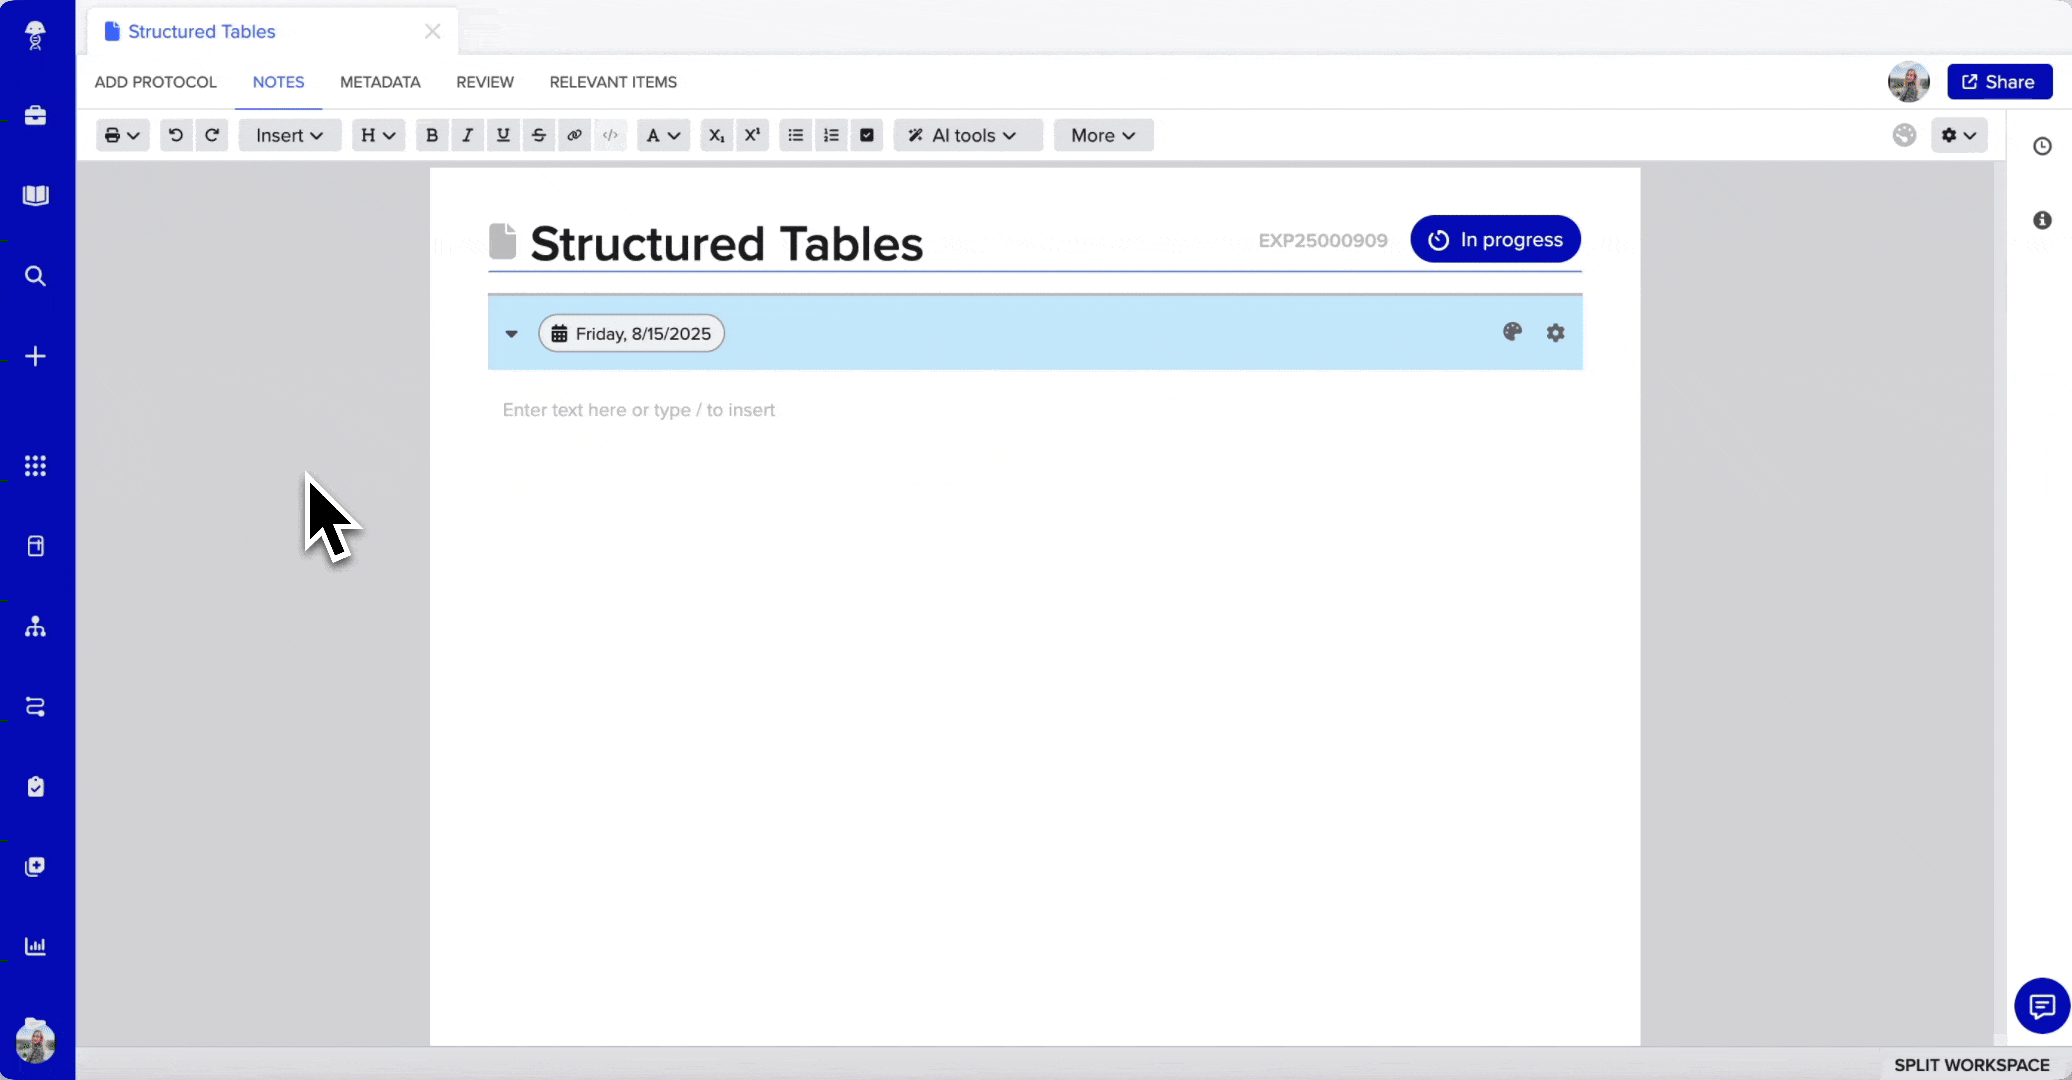Toggle underline formatting

coord(503,135)
